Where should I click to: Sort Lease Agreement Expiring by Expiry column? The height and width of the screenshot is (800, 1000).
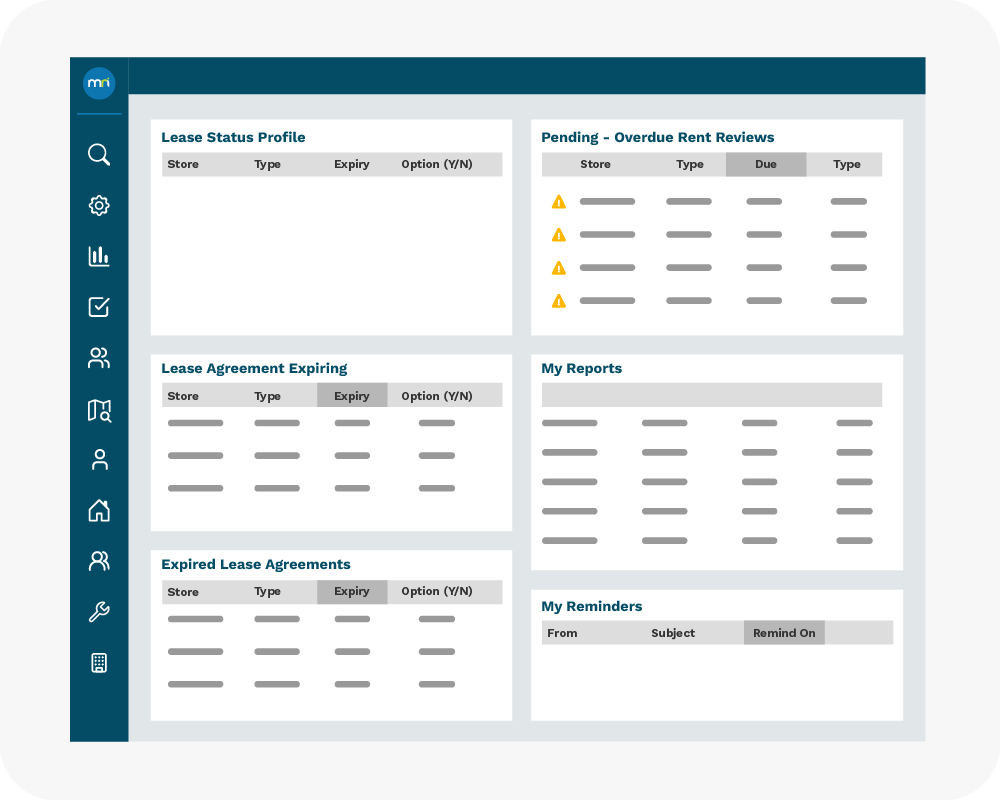[352, 396]
